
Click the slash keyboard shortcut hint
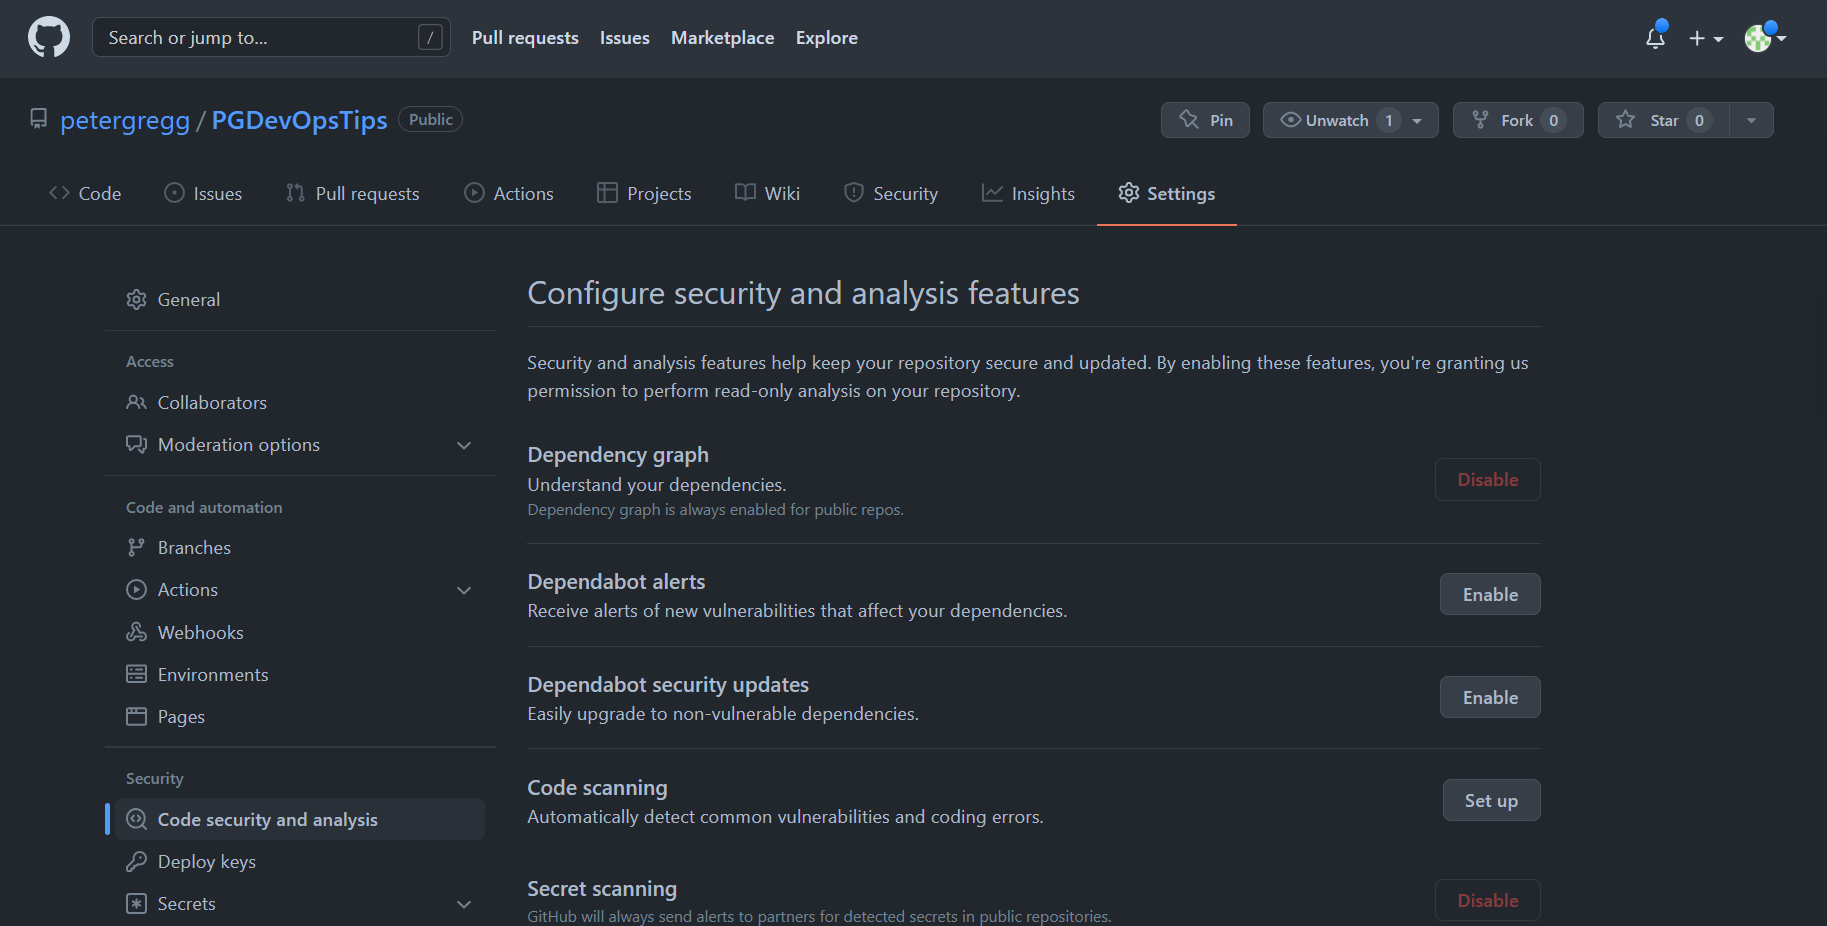(430, 37)
